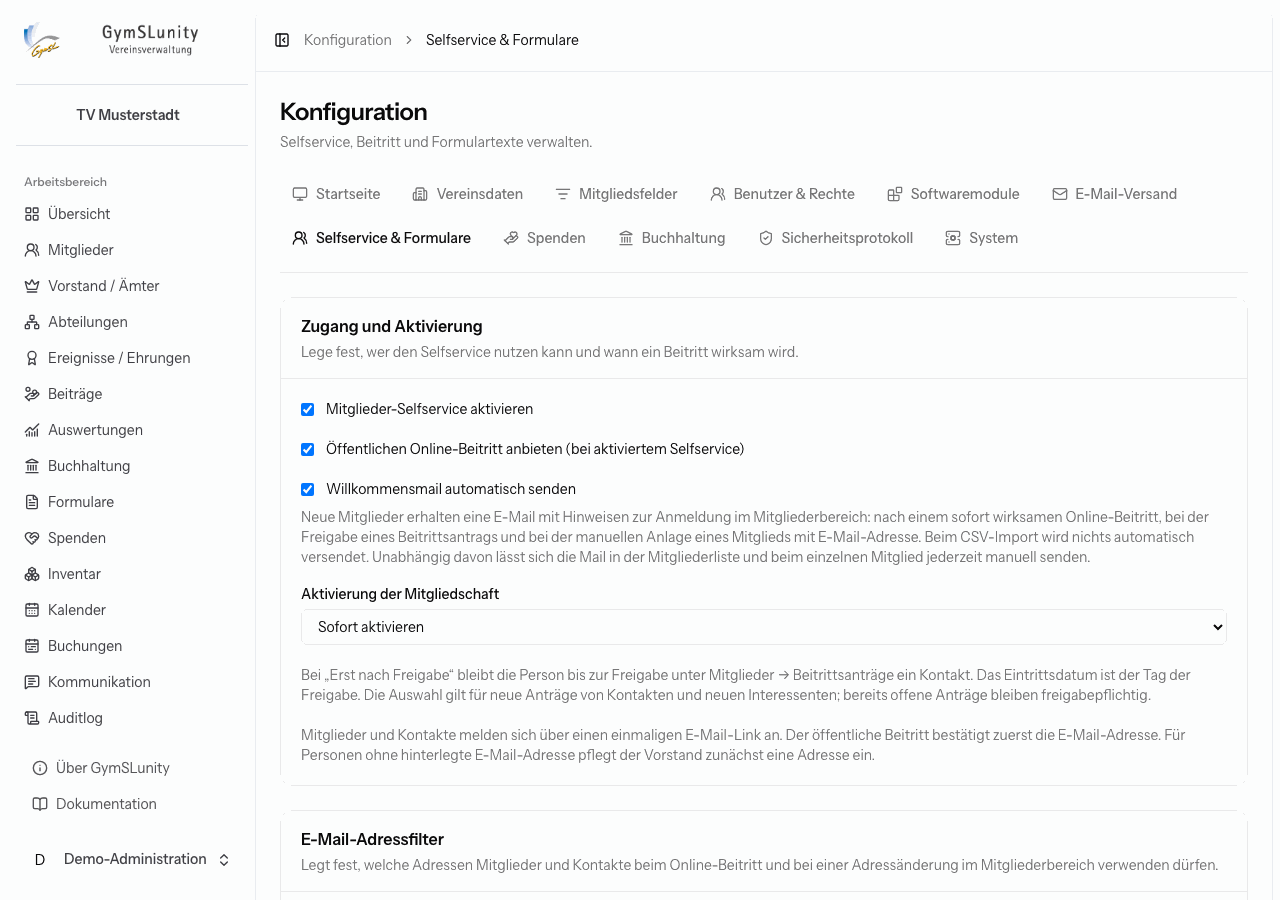Toggle Willkommensmail automatisch senden checkbox
The height and width of the screenshot is (900, 1280).
[x=308, y=489]
